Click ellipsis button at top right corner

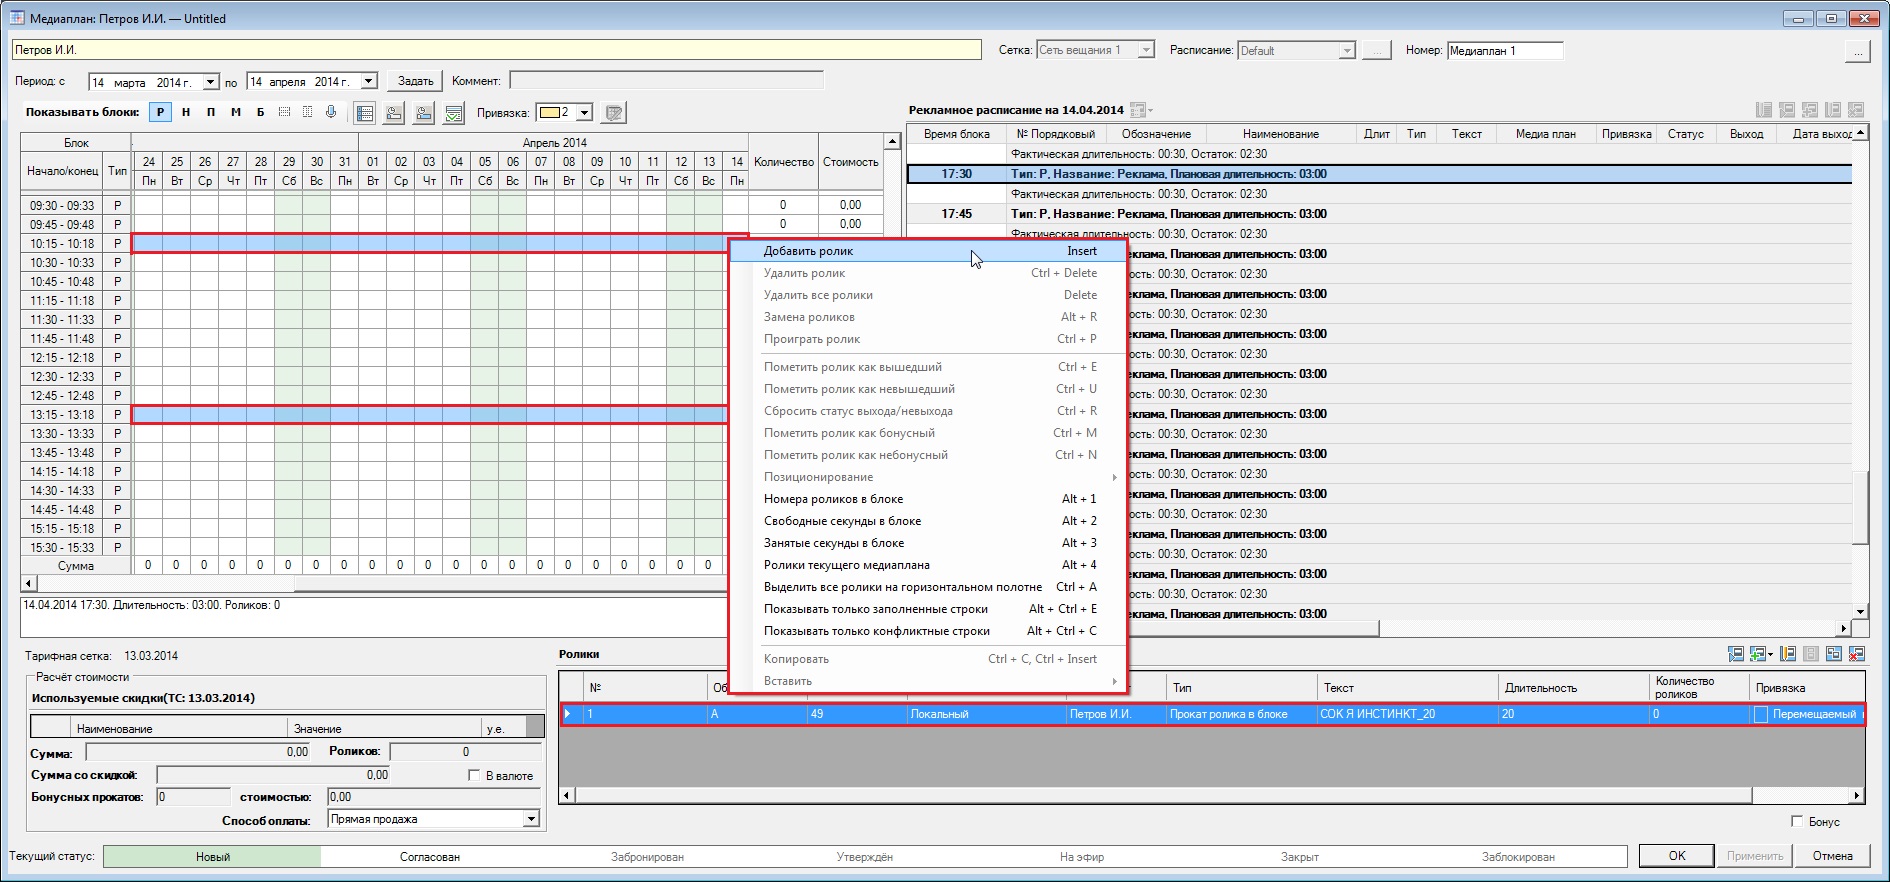click(1857, 50)
